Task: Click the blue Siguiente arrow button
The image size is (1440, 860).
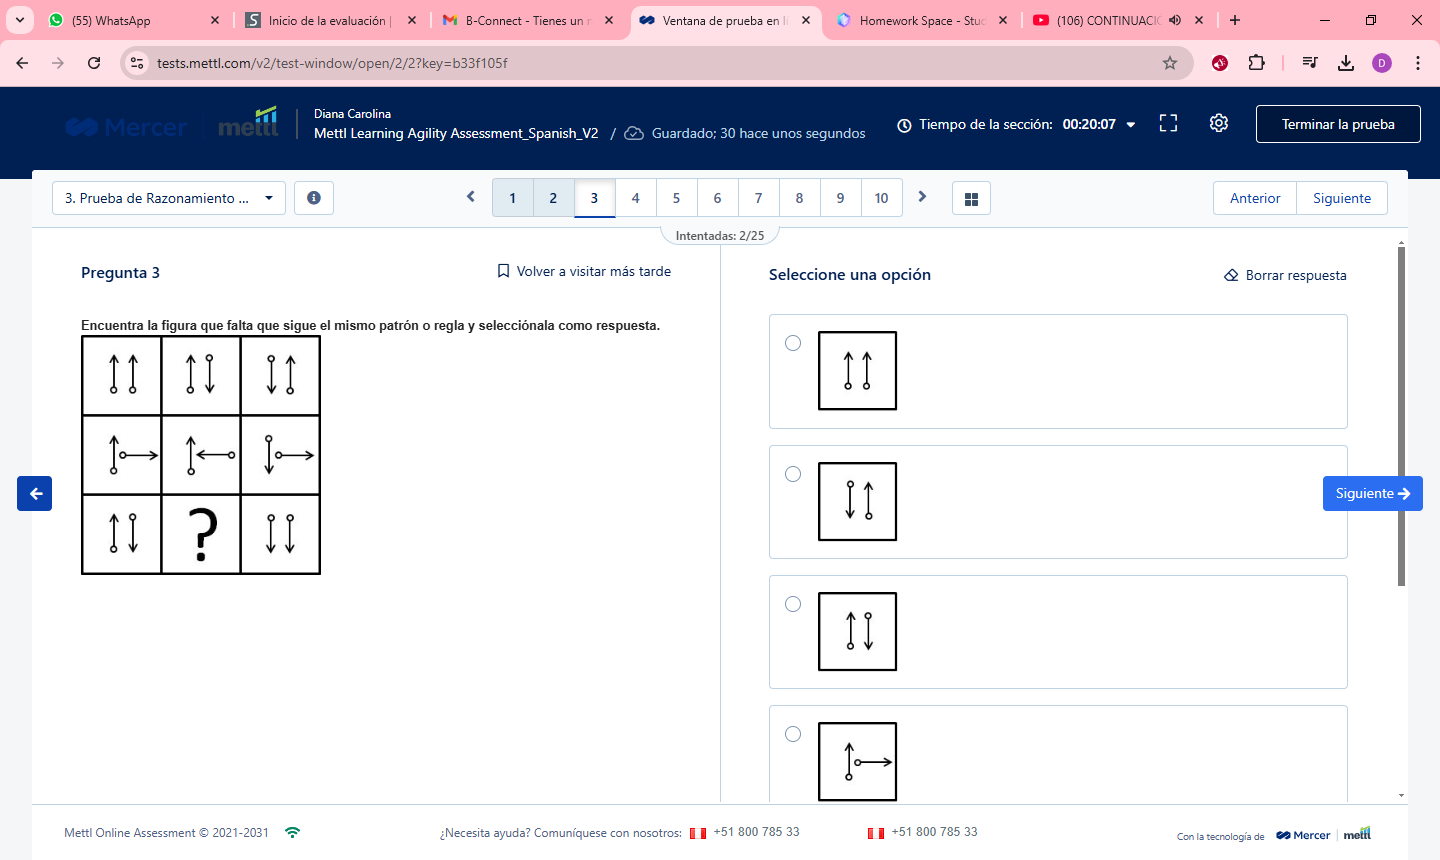Action: (x=1373, y=493)
